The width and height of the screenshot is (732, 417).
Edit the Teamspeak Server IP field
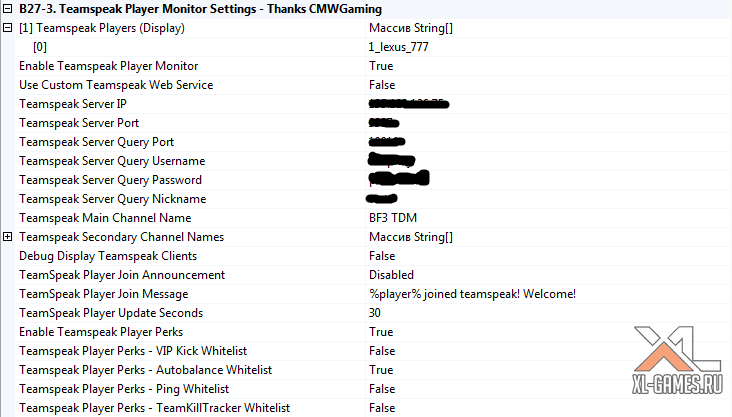(x=408, y=104)
